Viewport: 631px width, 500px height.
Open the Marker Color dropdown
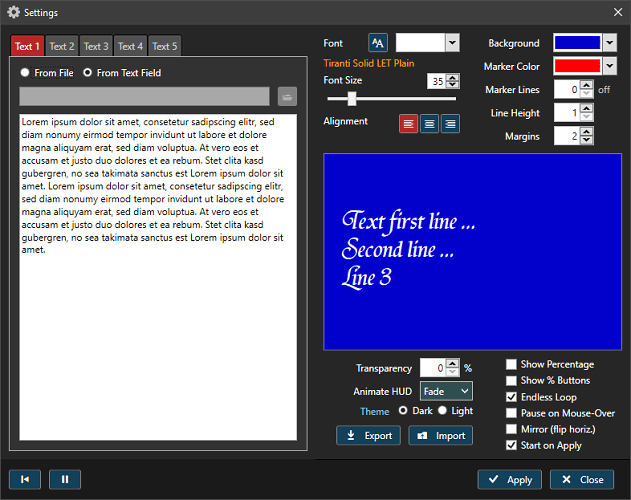click(x=610, y=66)
